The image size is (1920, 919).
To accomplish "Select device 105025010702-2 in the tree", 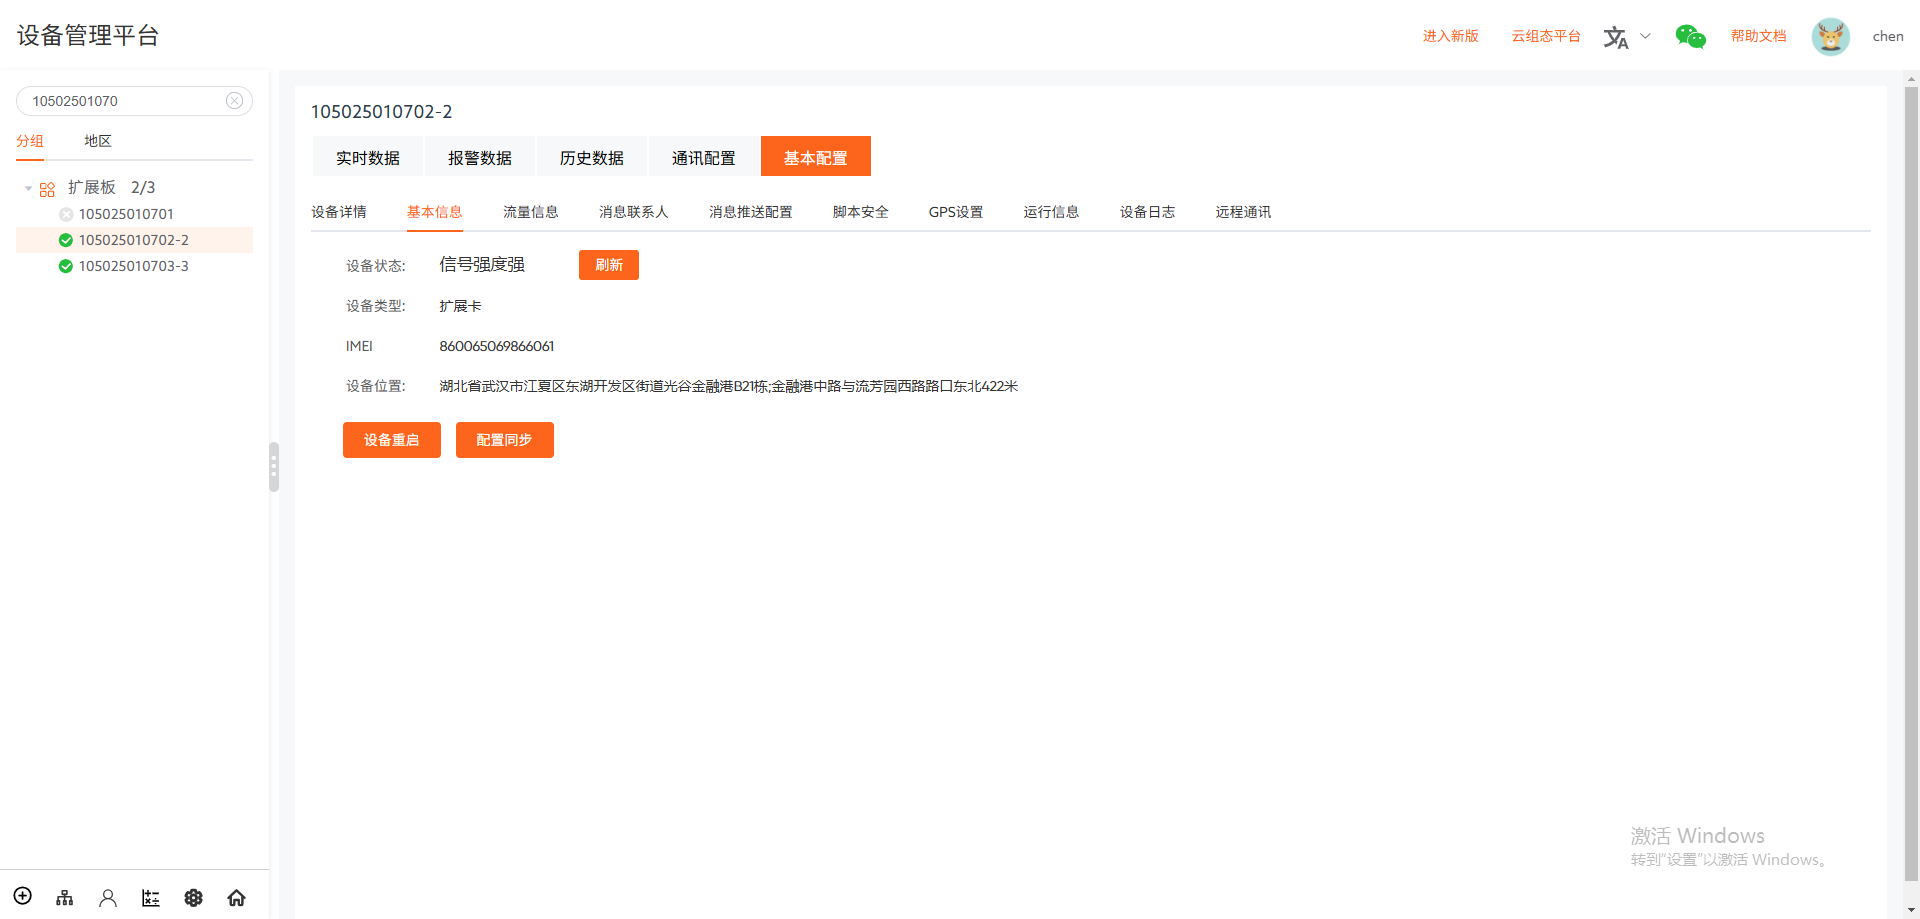I will click(x=134, y=240).
